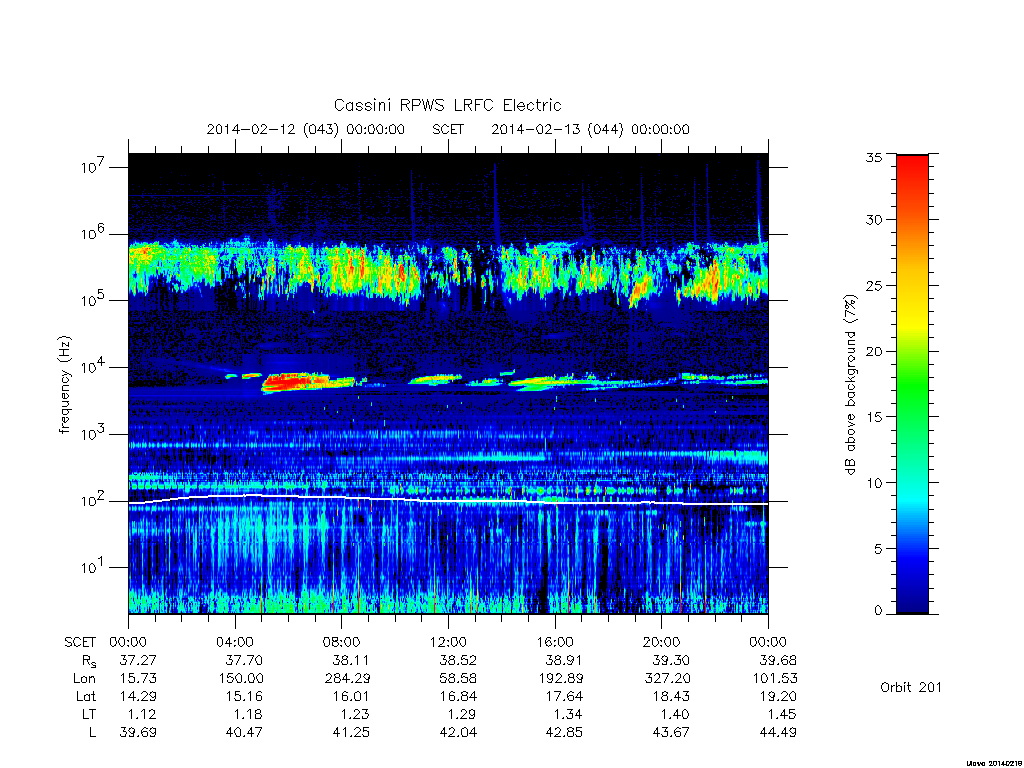Select the 10^6 frequency axis label
The height and width of the screenshot is (768, 1024).
pos(93,232)
